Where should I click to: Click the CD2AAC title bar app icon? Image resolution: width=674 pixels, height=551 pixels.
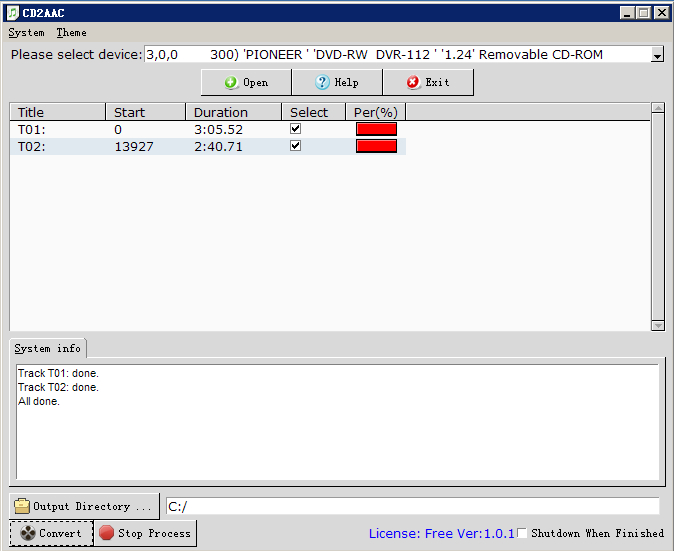click(x=12, y=12)
